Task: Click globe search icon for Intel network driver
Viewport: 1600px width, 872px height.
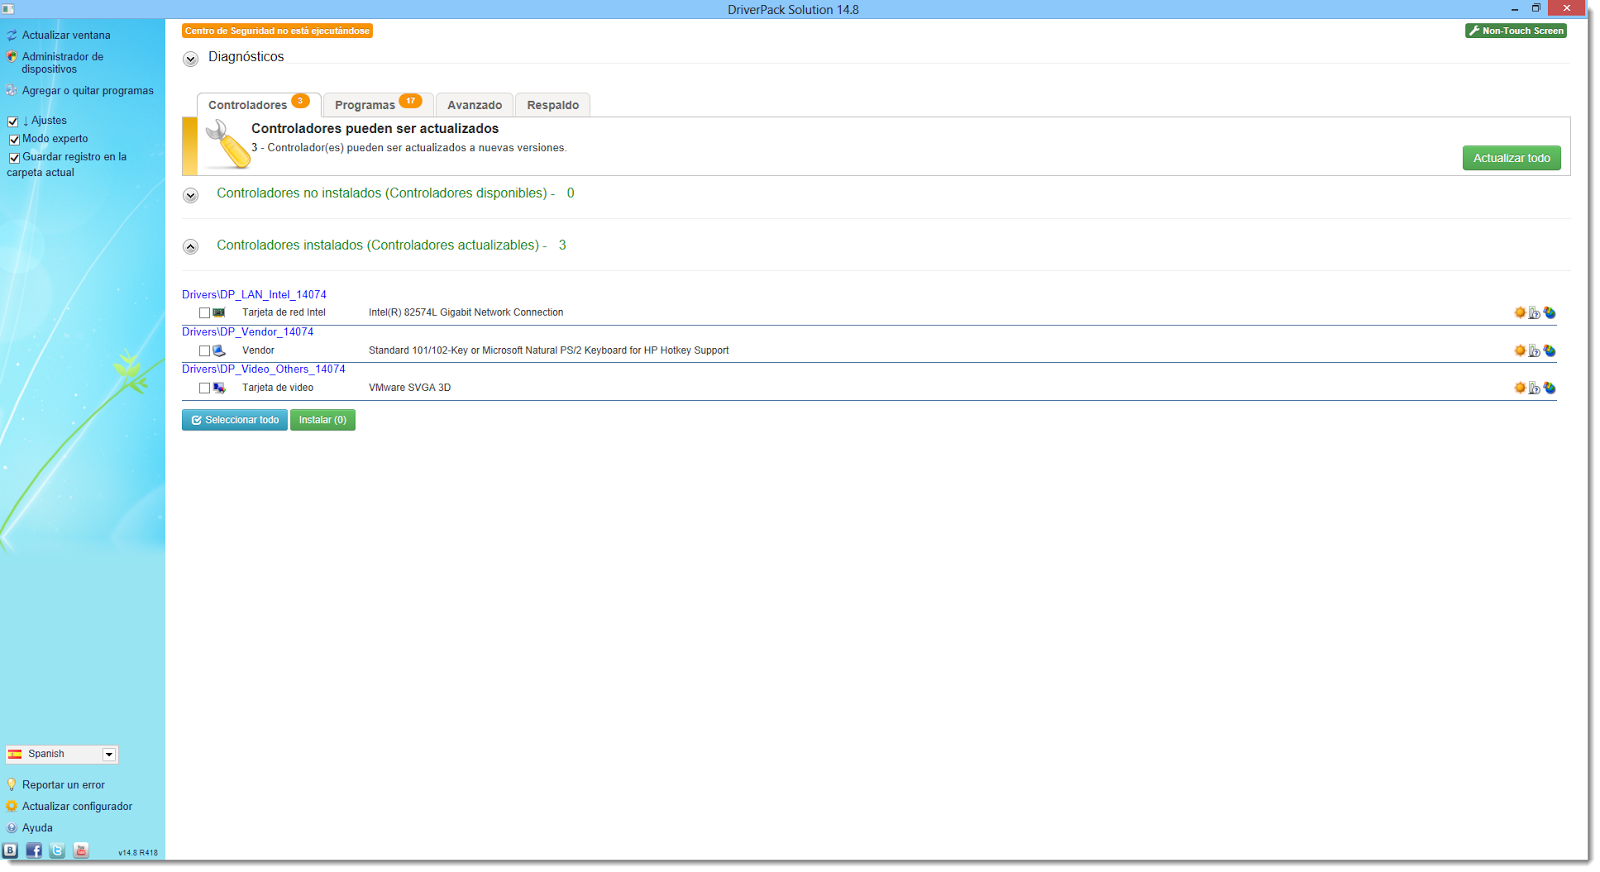Action: point(1549,313)
